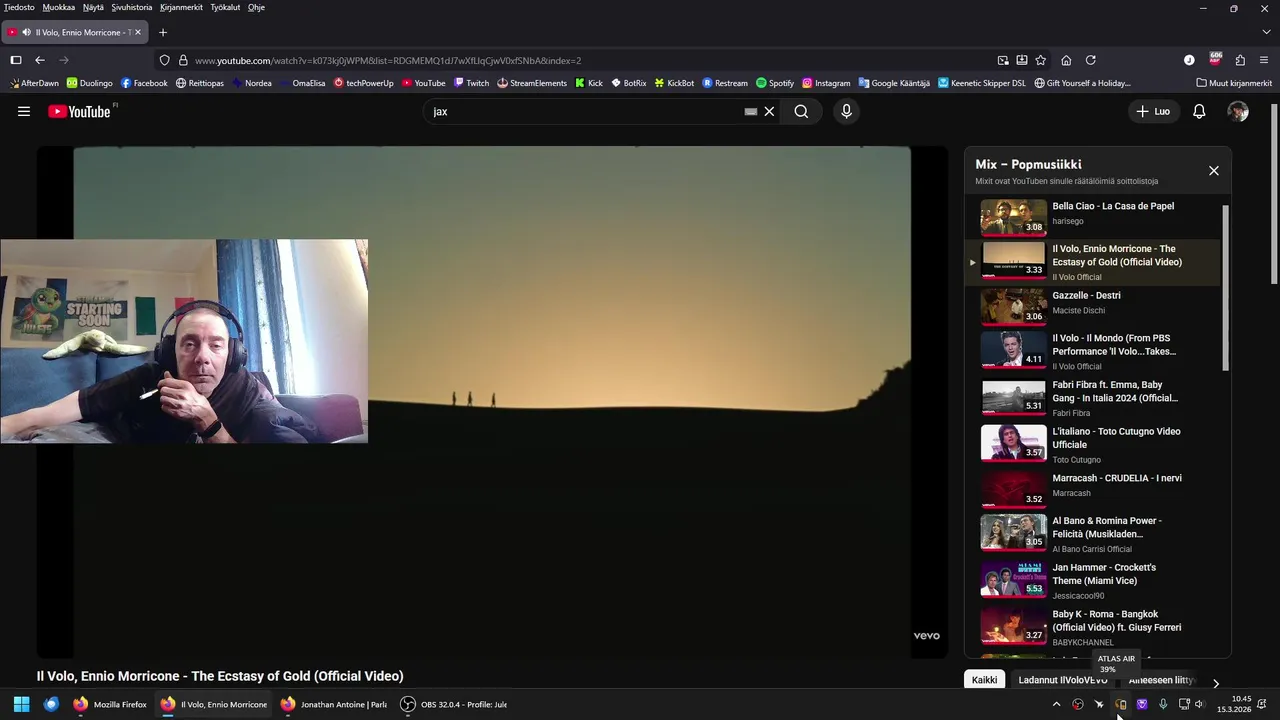Open the on-screen keyboard icon in search box
1280x720 pixels.
[x=751, y=111]
